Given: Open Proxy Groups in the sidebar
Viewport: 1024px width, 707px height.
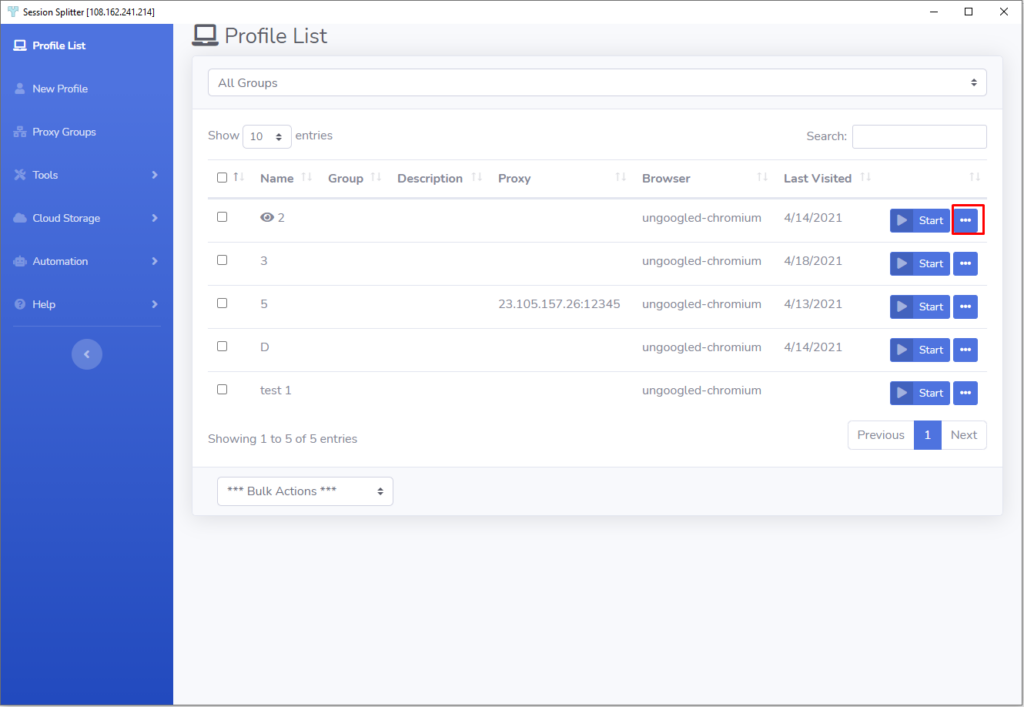Looking at the screenshot, I should click(55, 132).
